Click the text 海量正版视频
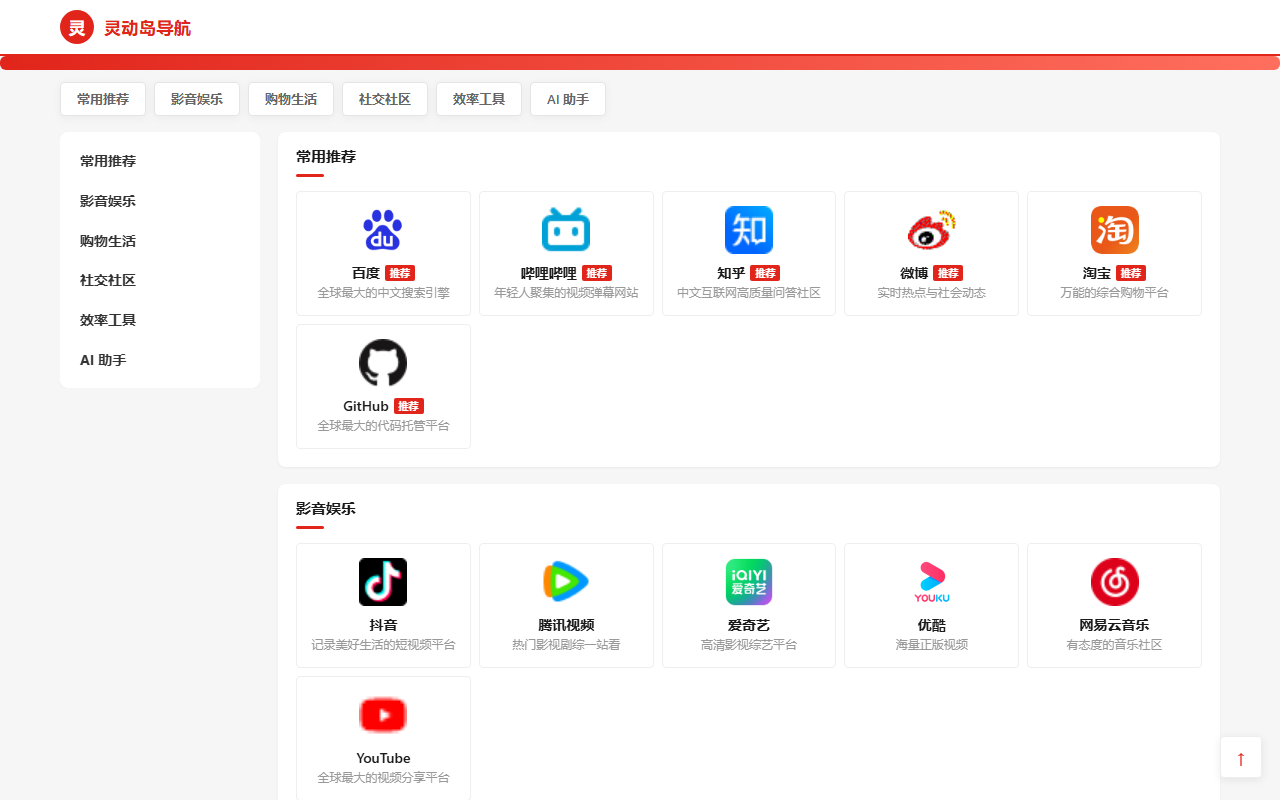The width and height of the screenshot is (1280, 800). (932, 645)
